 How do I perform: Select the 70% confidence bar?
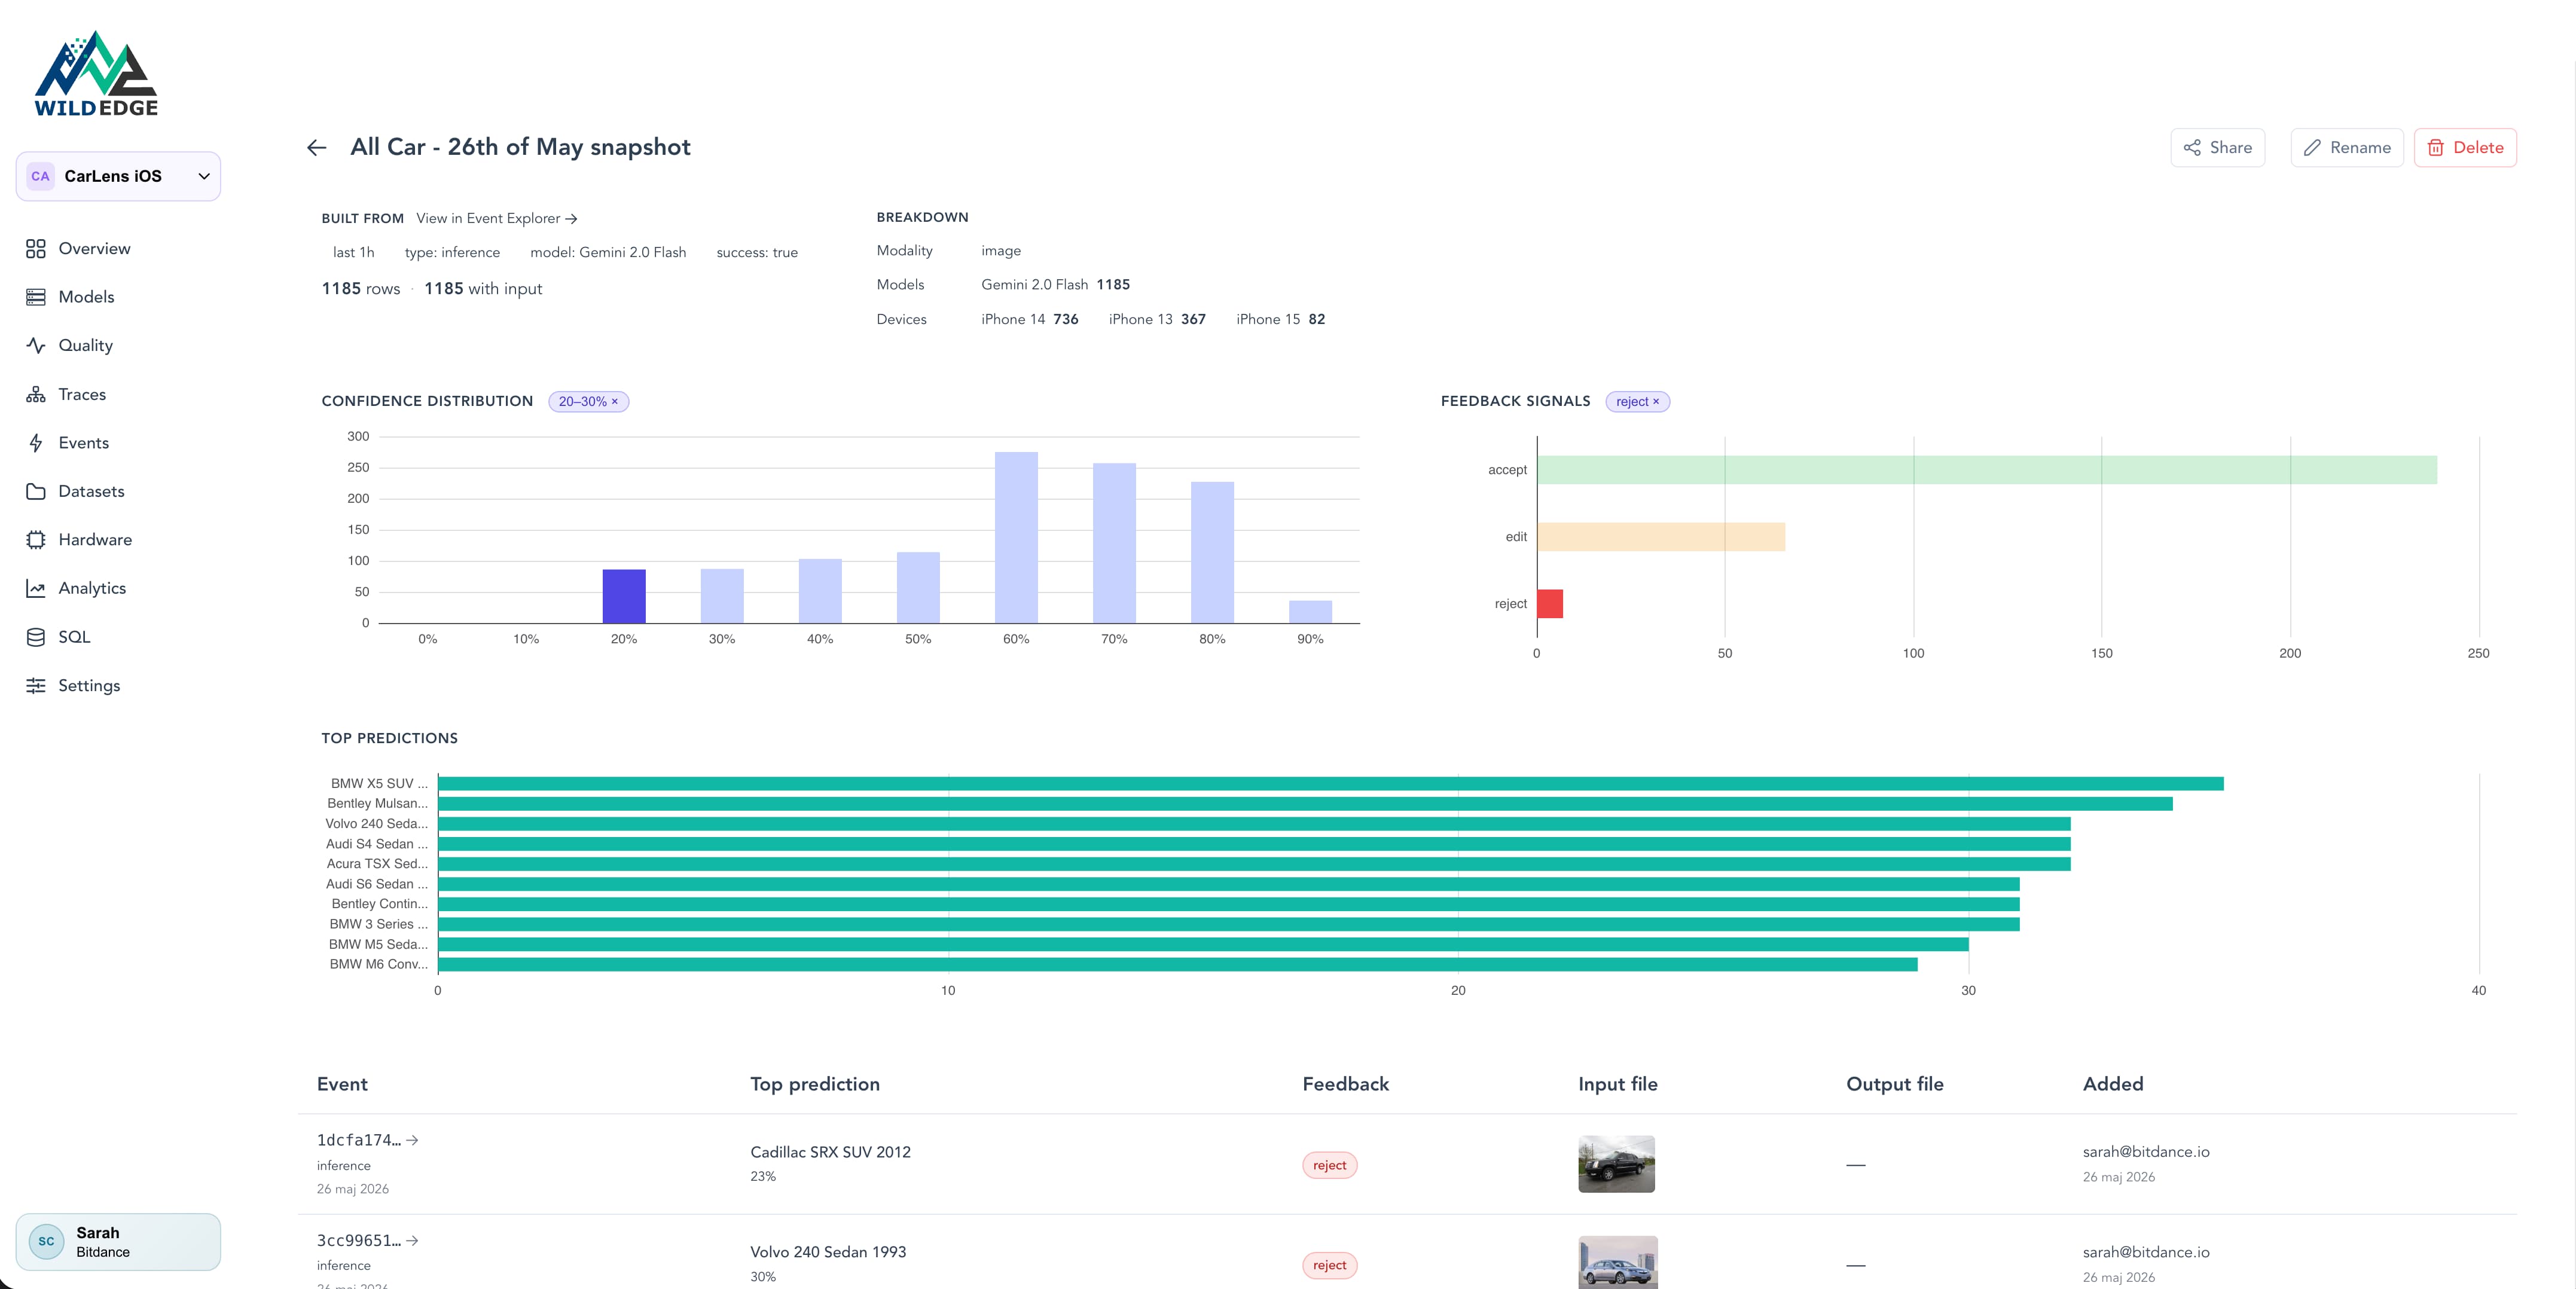[x=1114, y=544]
